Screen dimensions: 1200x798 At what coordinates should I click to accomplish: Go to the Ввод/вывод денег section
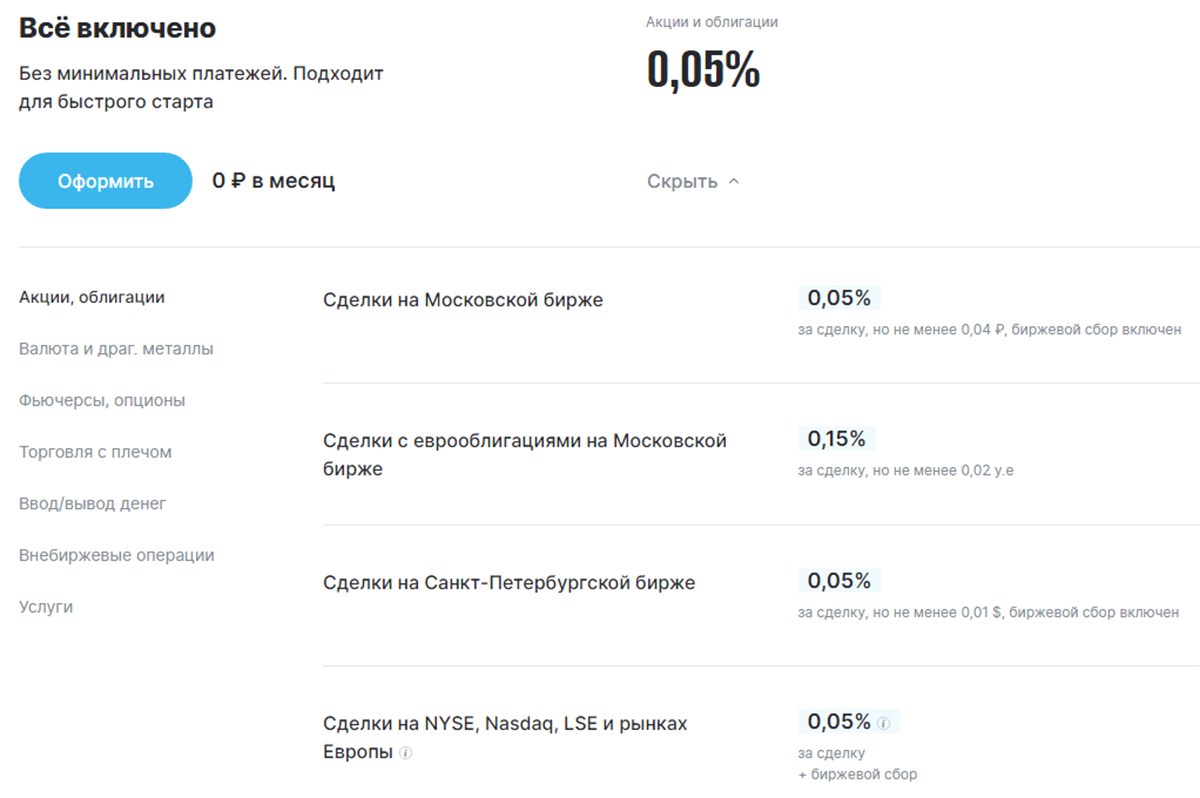pyautogui.click(x=93, y=504)
